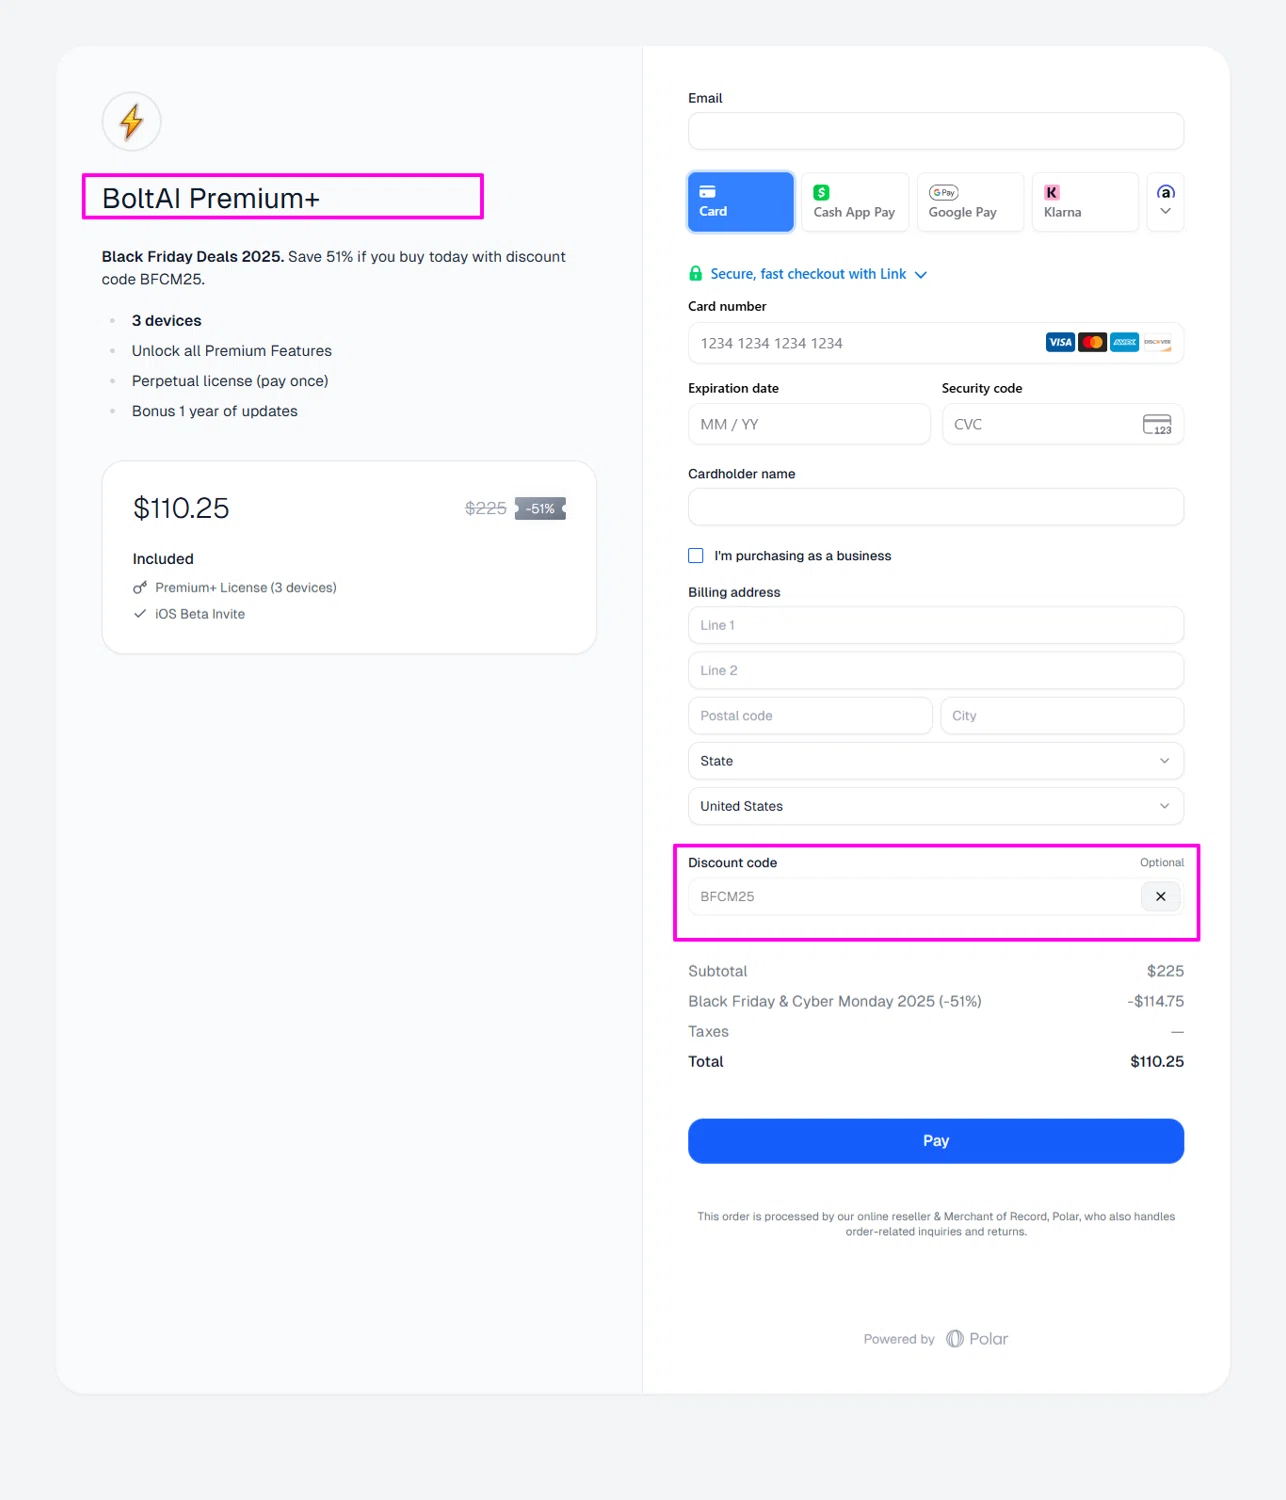Click the $110.25 price on the plan card

[x=181, y=508]
